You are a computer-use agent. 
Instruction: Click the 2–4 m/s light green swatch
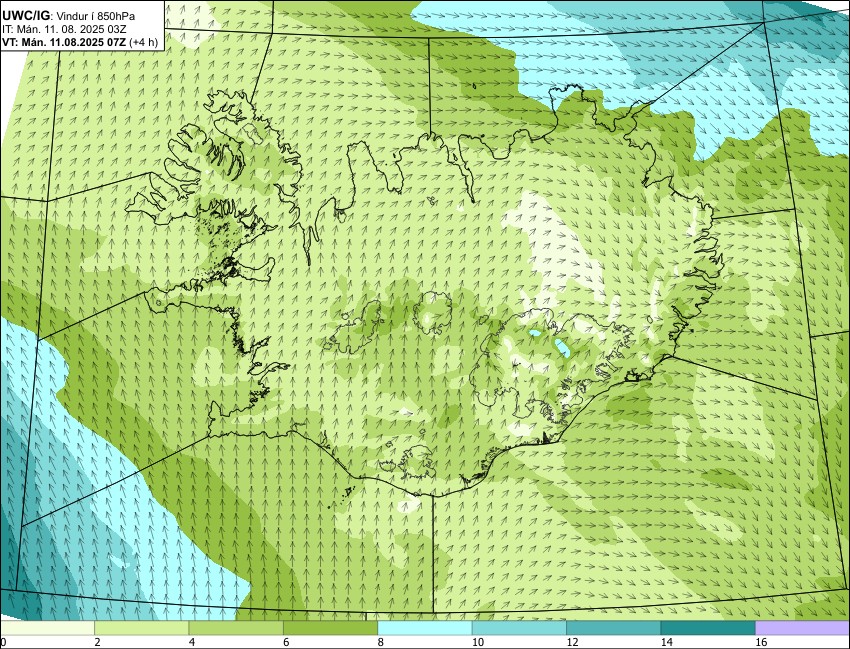[x=141, y=628]
